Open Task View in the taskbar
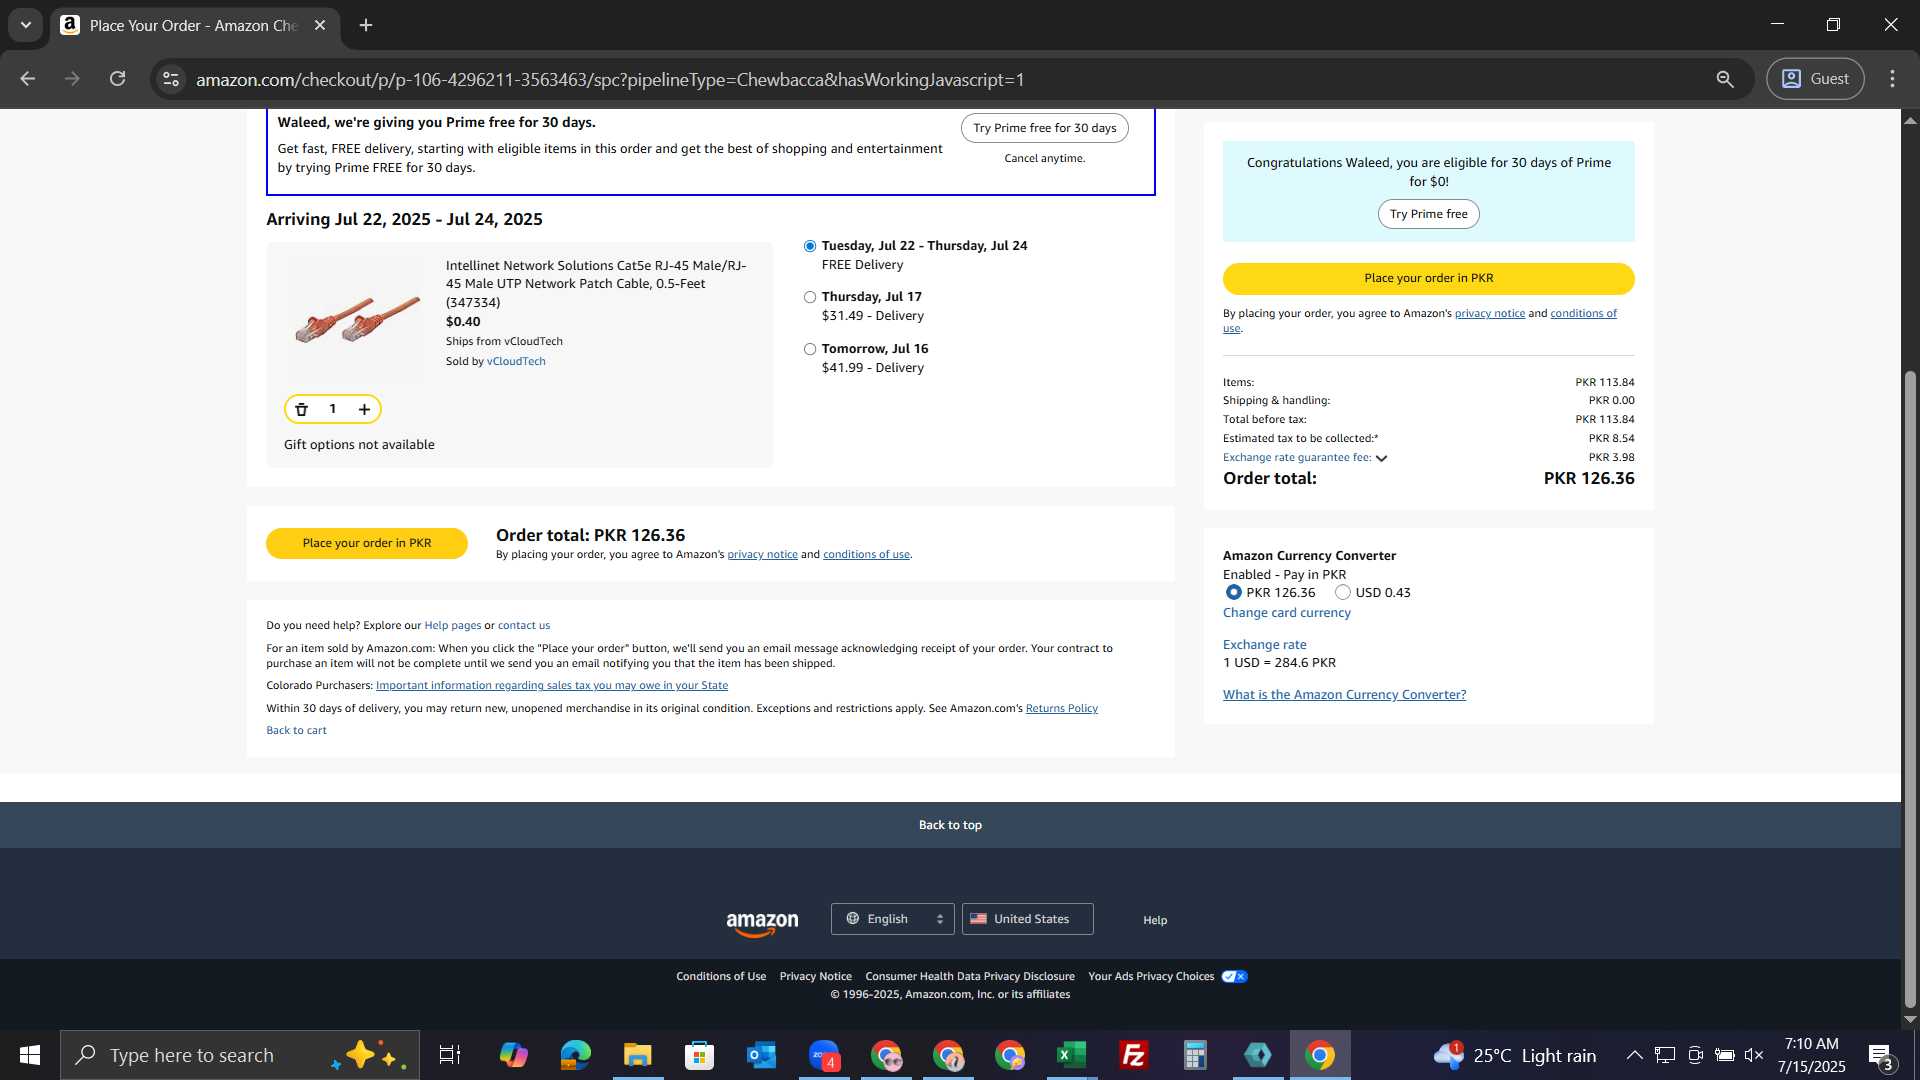Image resolution: width=1920 pixels, height=1080 pixels. click(450, 1055)
